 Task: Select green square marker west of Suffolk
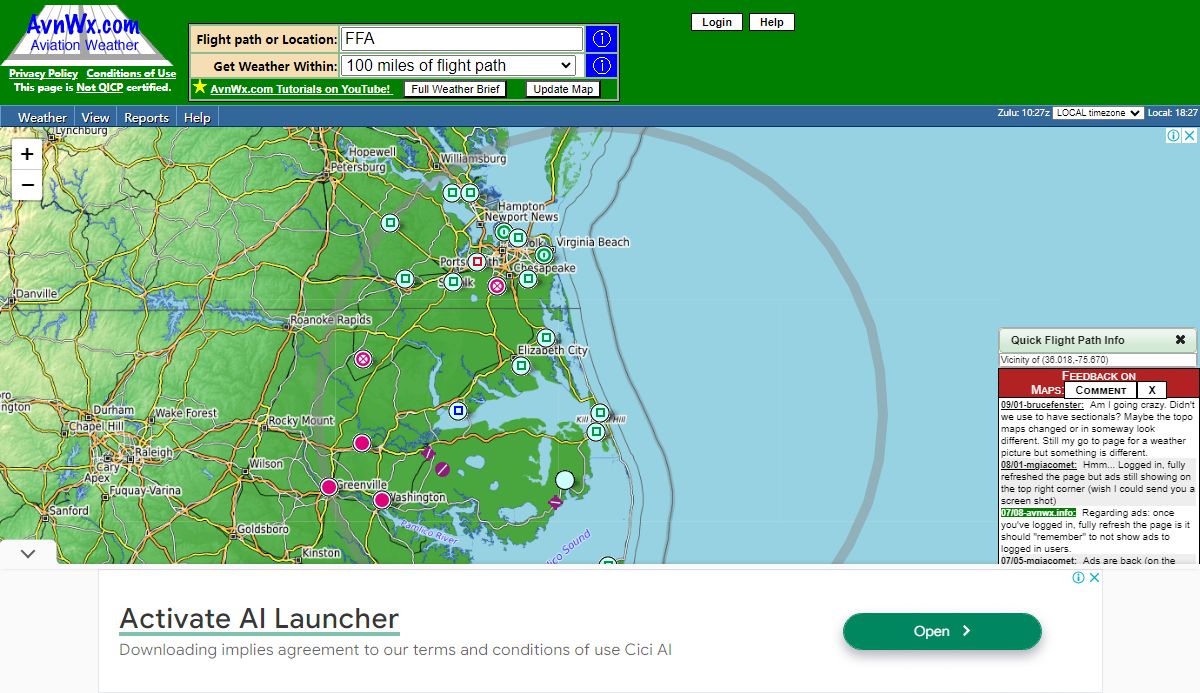pyautogui.click(x=405, y=279)
